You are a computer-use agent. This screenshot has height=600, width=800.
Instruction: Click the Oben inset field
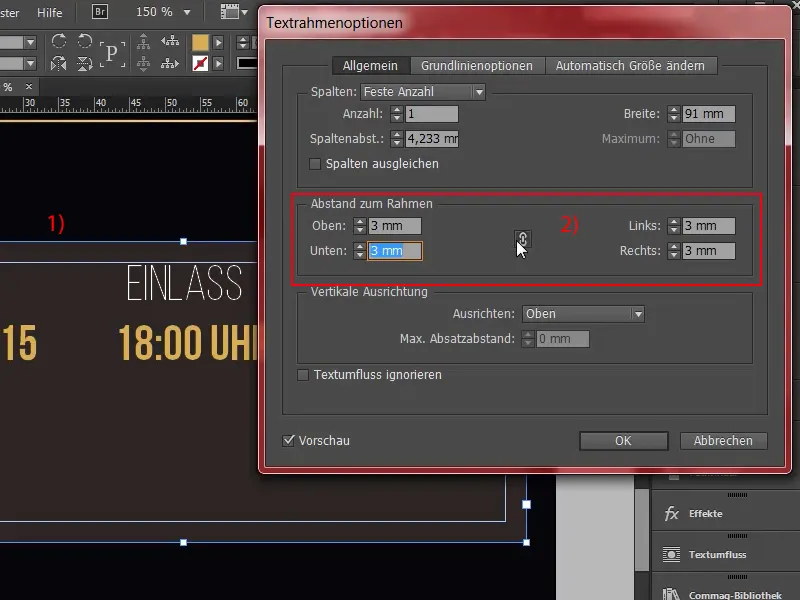(x=395, y=226)
